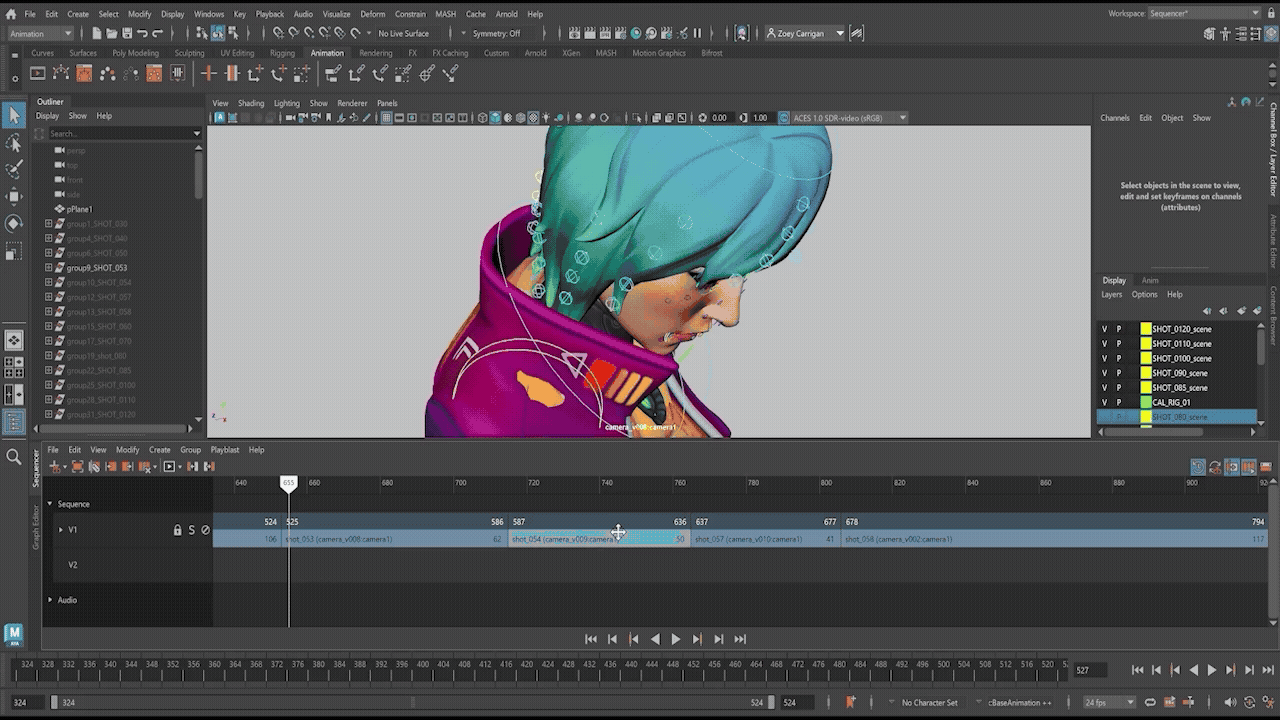Open the Playblast menu in the Sequencer

pos(225,450)
